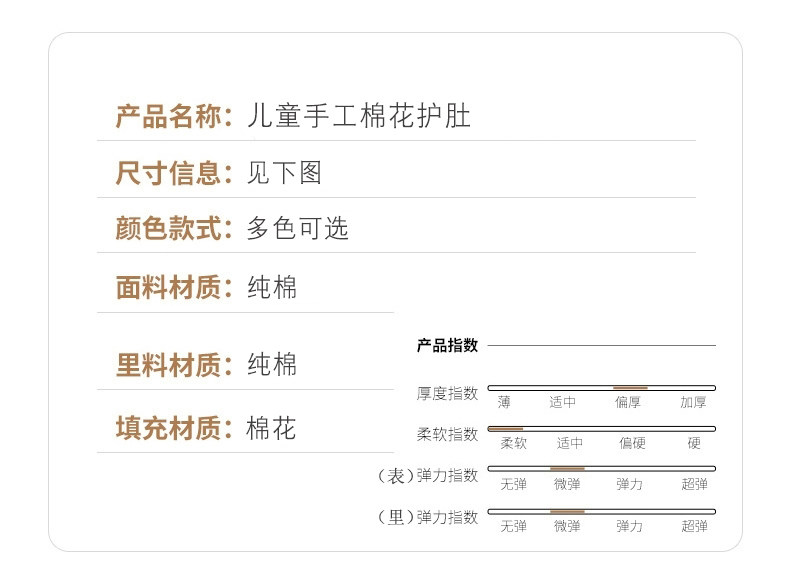Click the (表)弹力指数 slider indicator
The image size is (790, 576).
567,468
